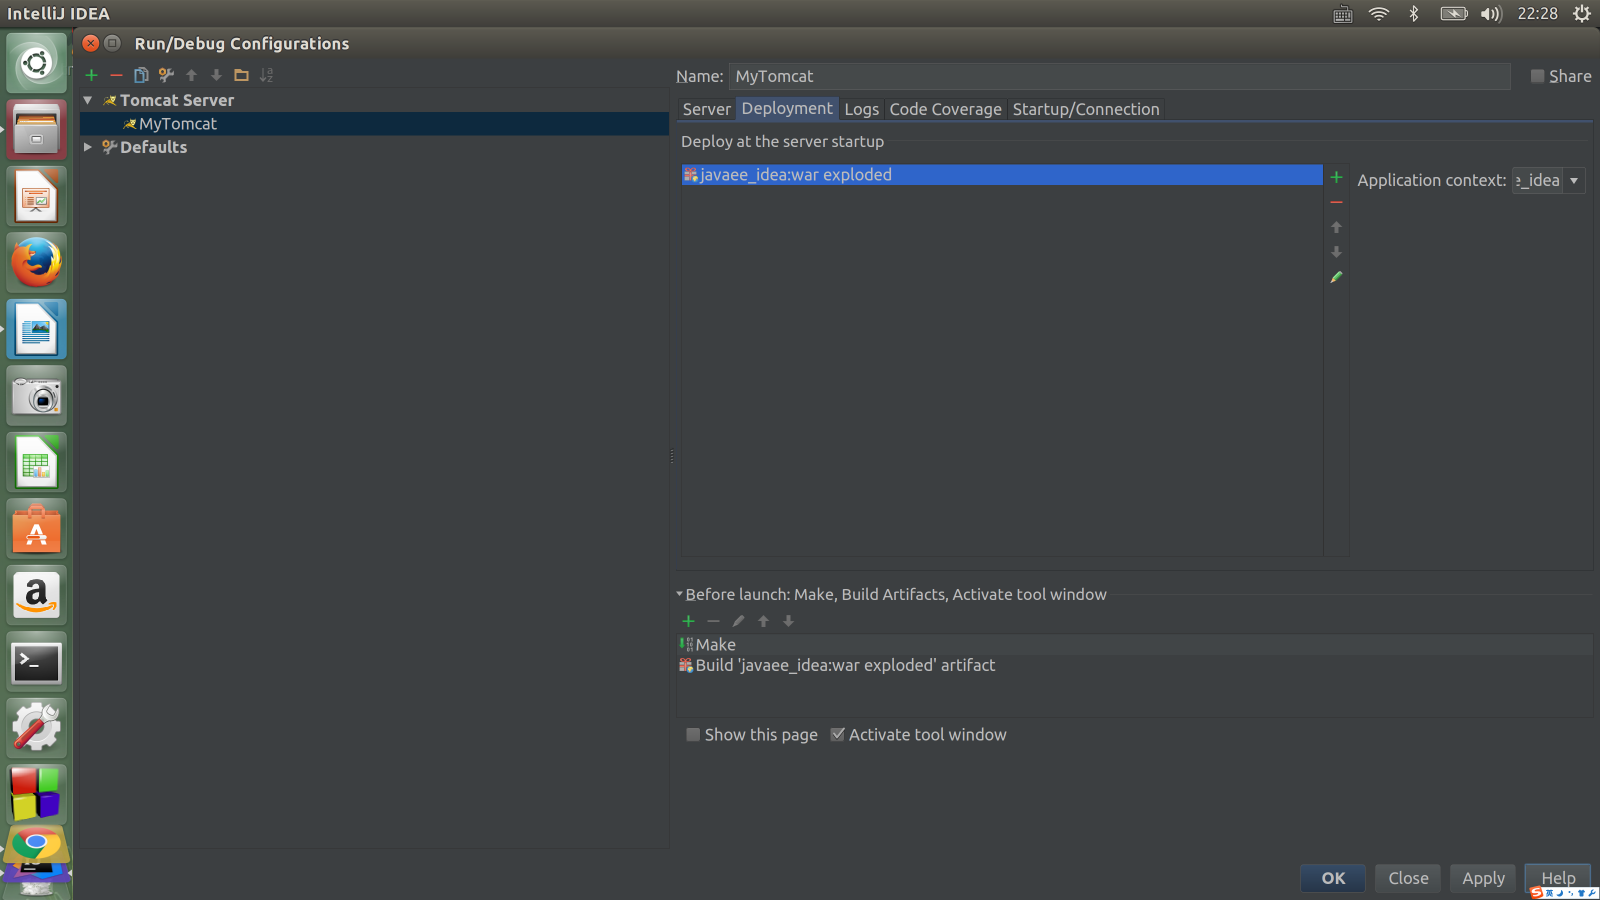
Task: Click the Close button
Action: point(1408,878)
